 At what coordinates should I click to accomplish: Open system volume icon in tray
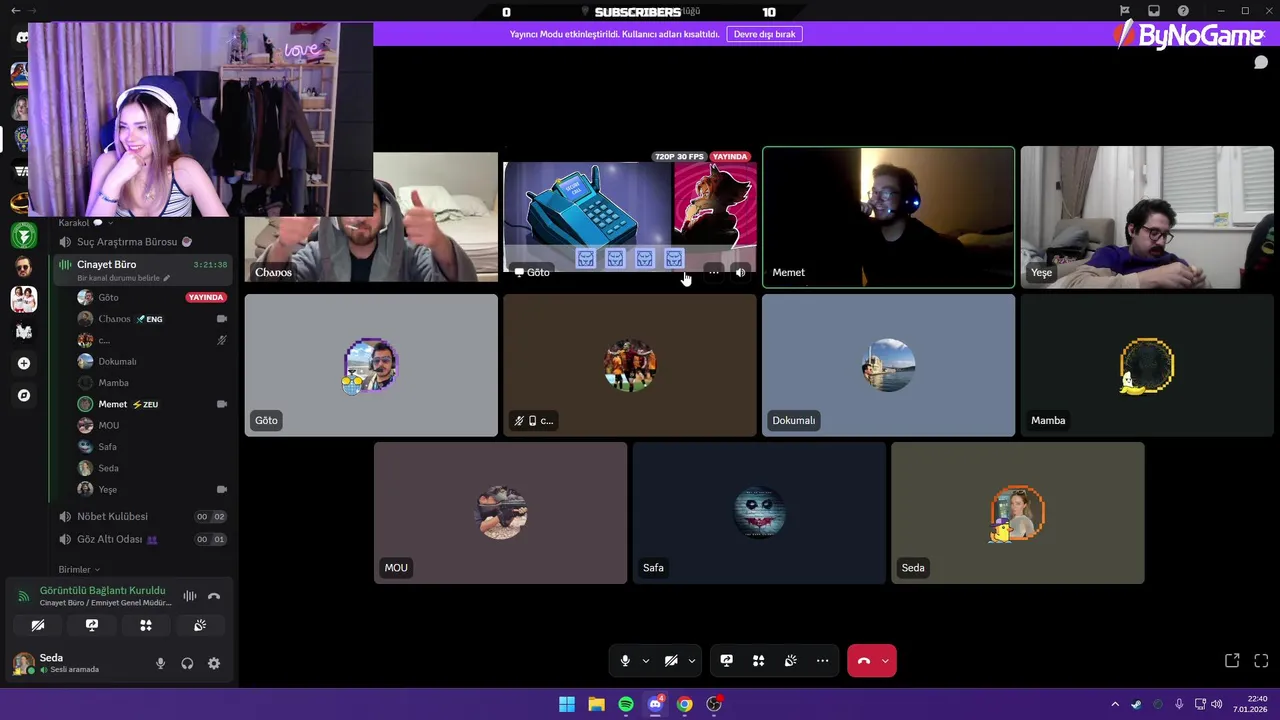1217,704
